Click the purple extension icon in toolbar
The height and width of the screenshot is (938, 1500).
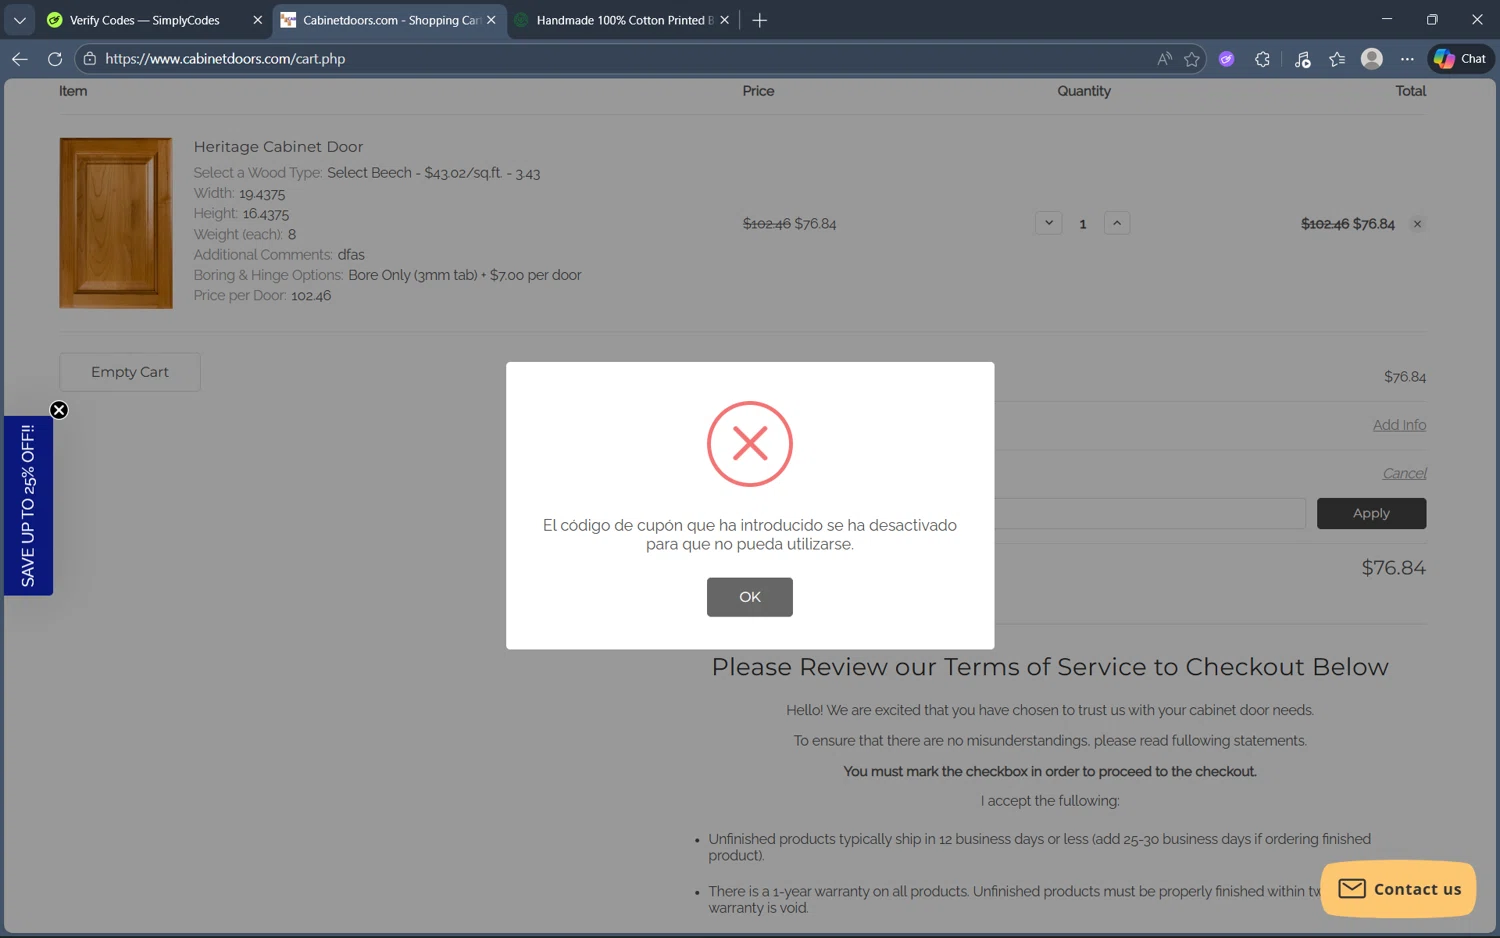click(1226, 59)
